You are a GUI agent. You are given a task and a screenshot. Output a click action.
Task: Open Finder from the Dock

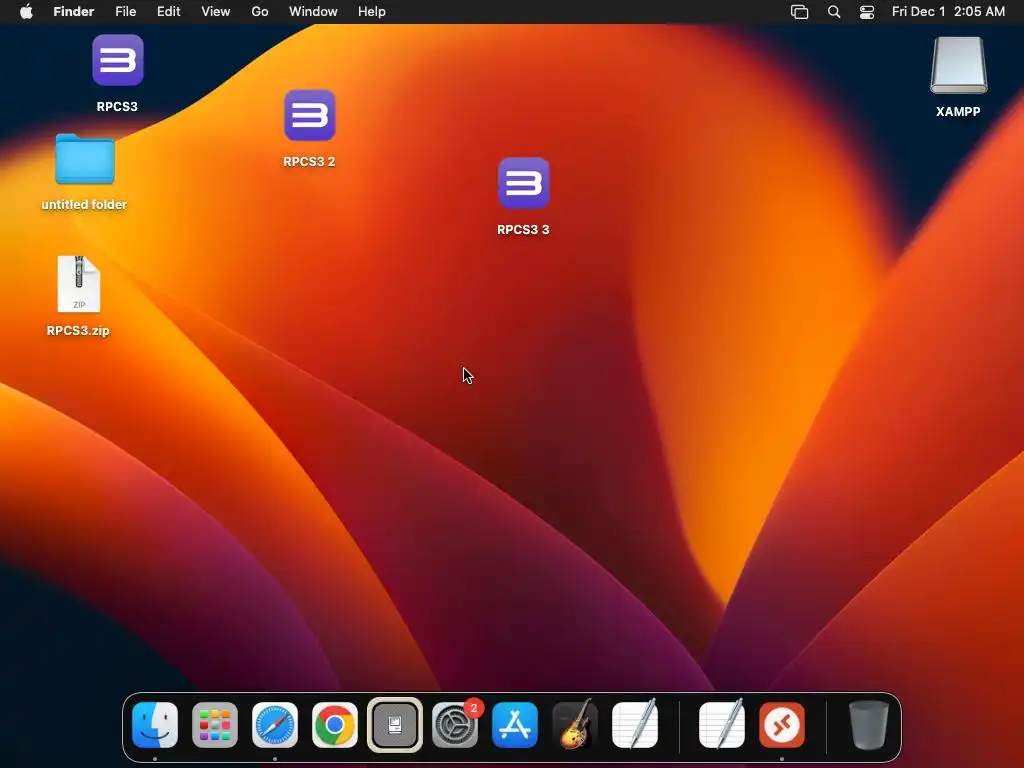155,725
